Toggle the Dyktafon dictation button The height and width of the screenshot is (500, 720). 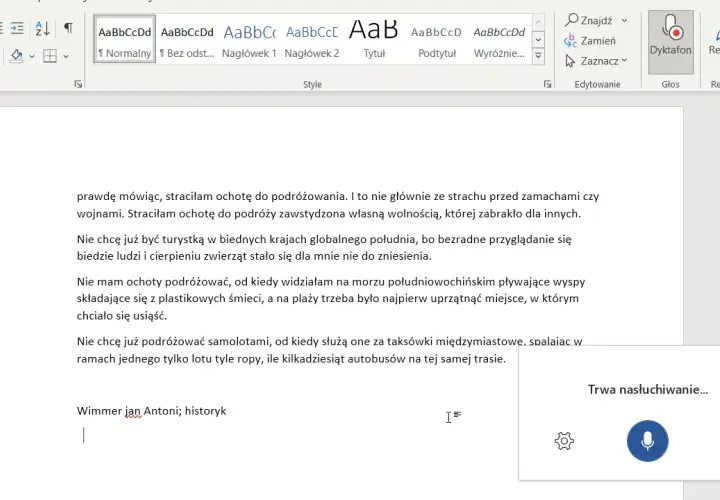[x=670, y=41]
